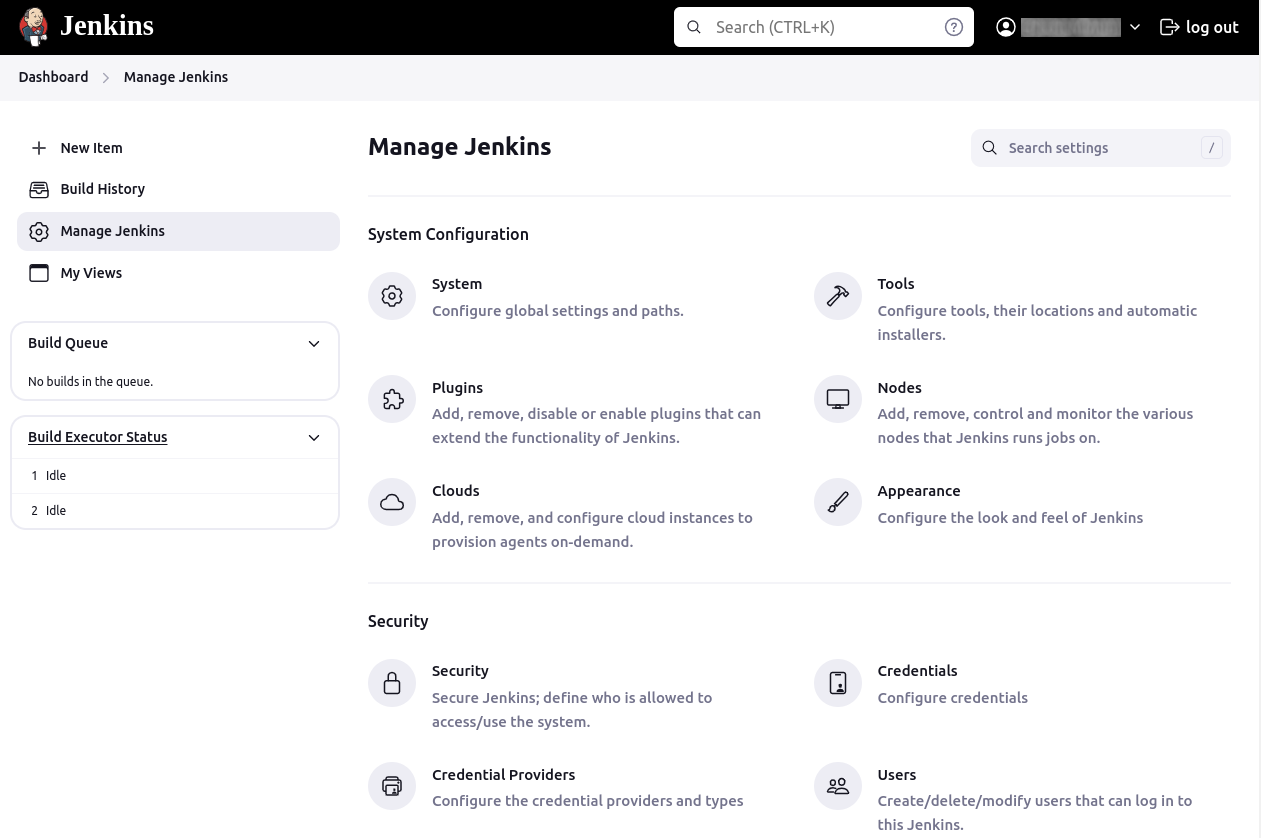
Task: Open the user account dropdown arrow
Action: (1135, 28)
